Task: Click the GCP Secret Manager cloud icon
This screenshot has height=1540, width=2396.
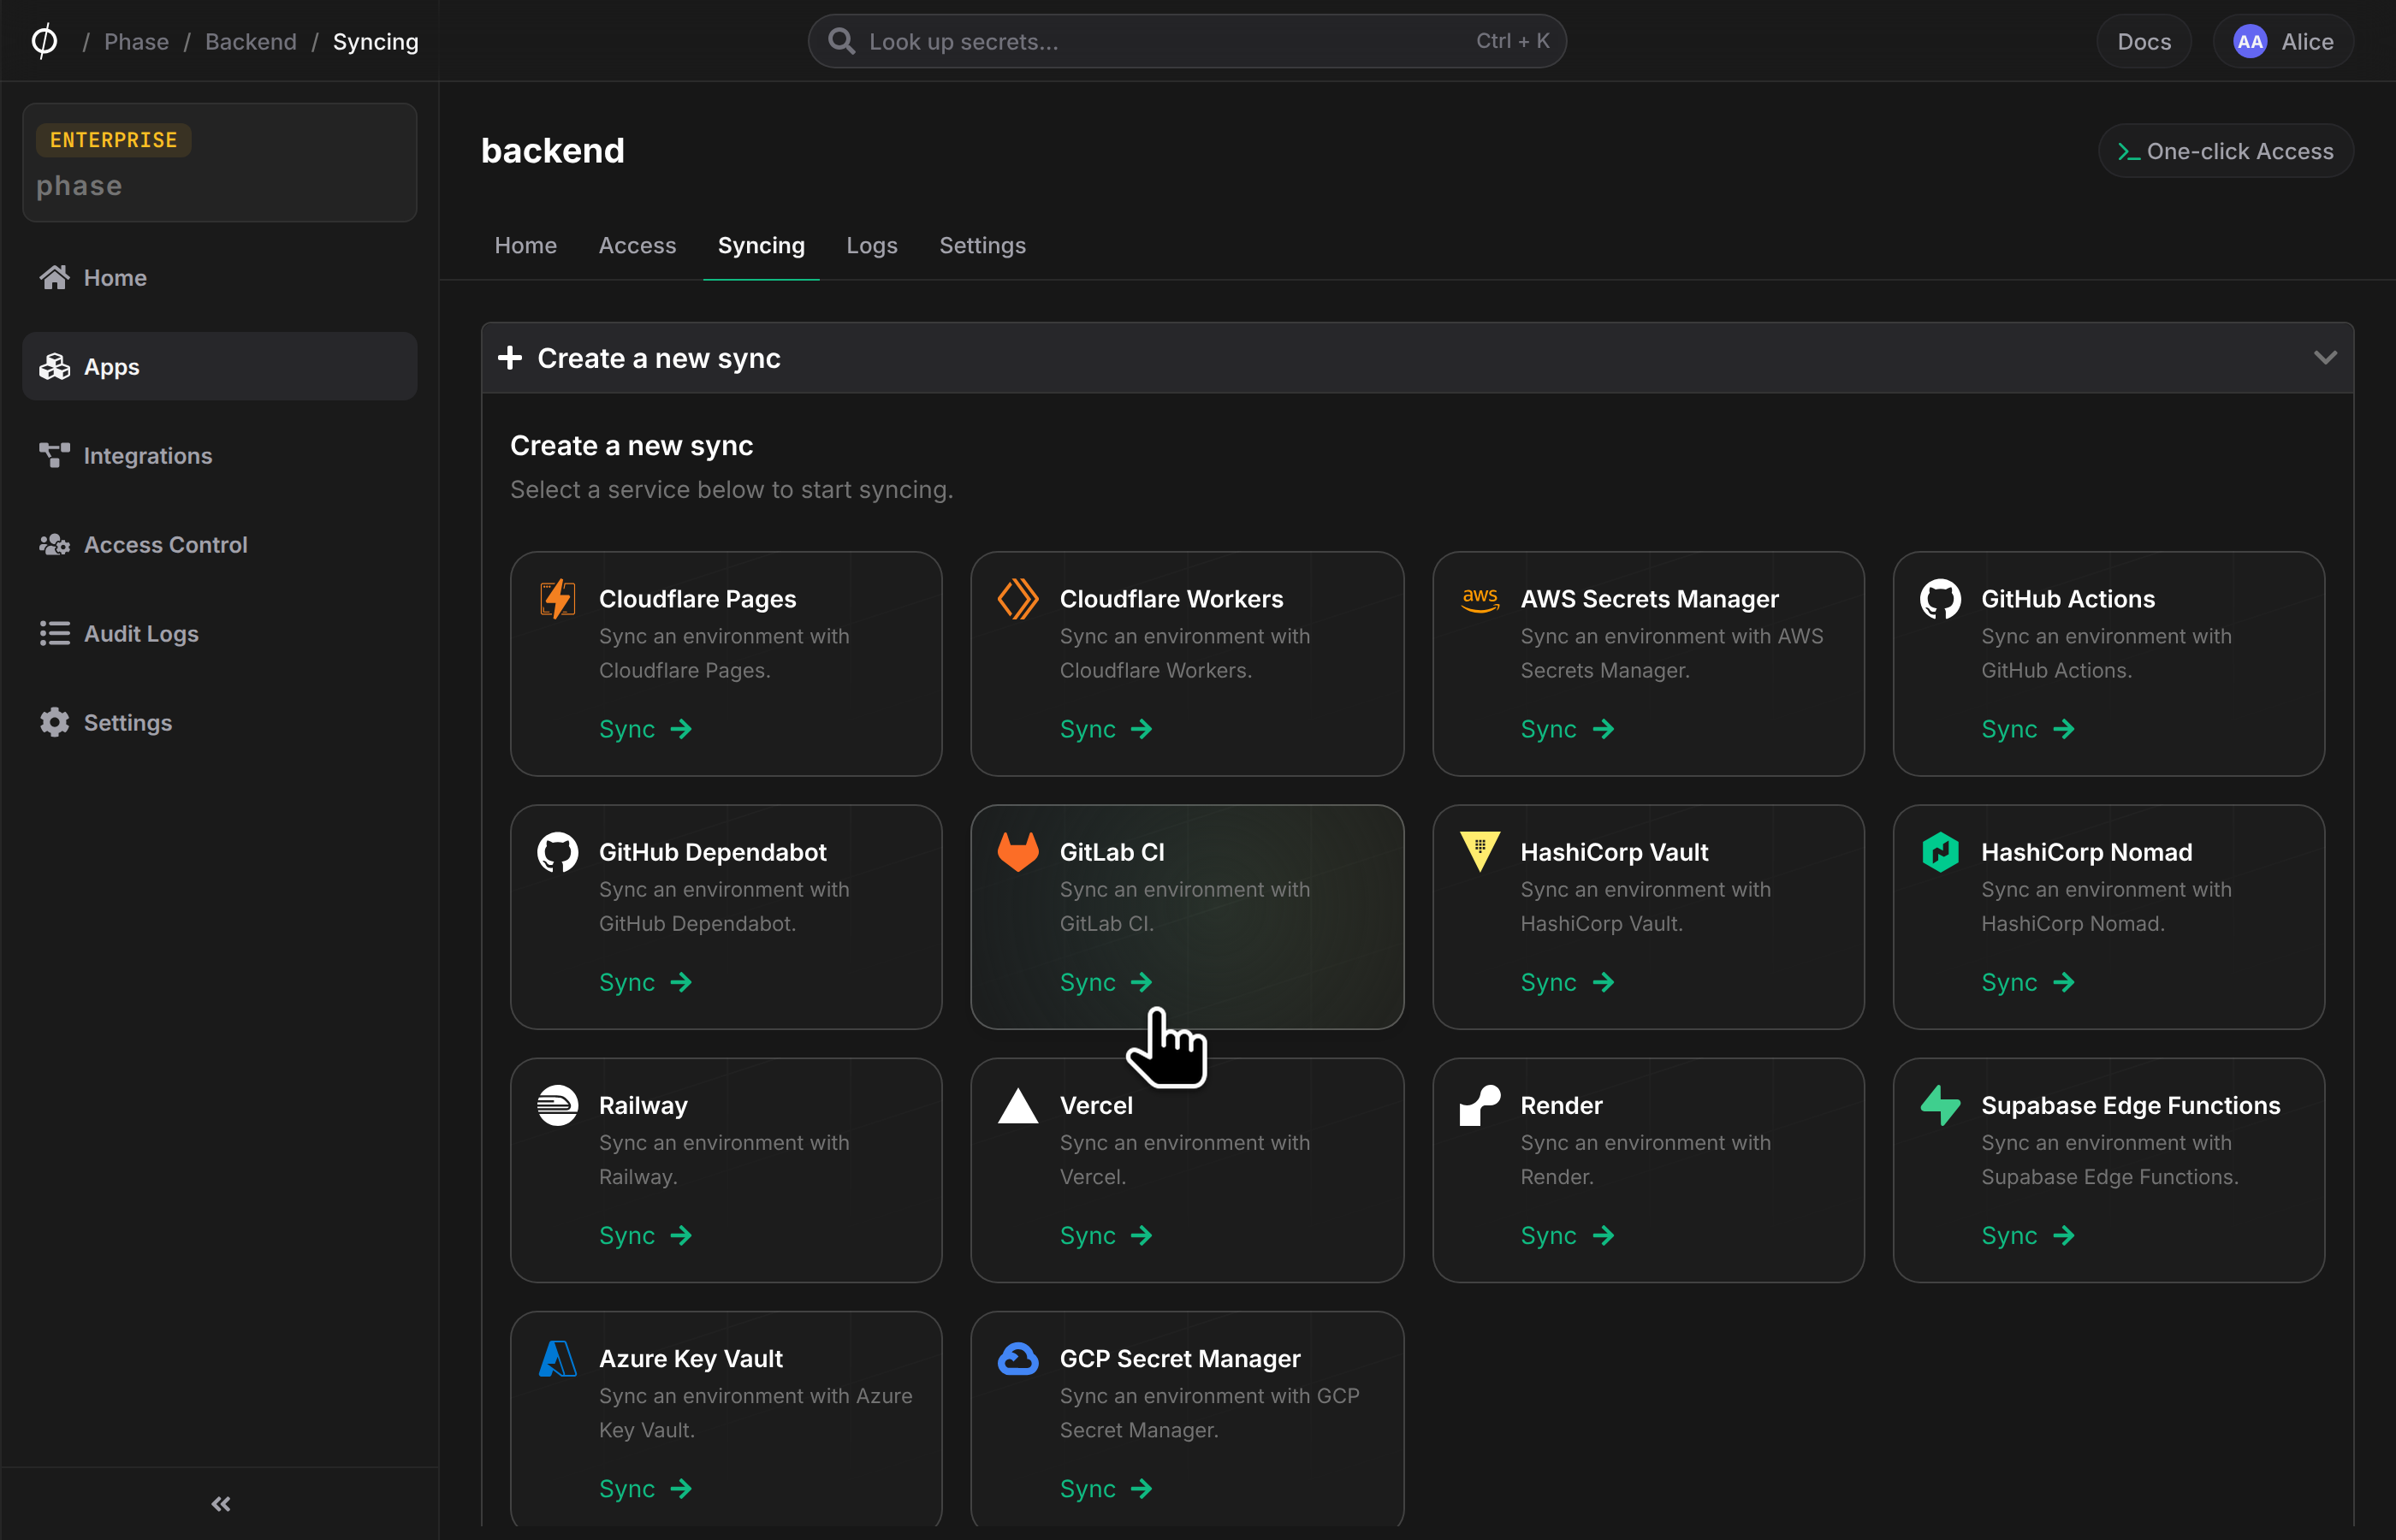Action: click(1018, 1358)
